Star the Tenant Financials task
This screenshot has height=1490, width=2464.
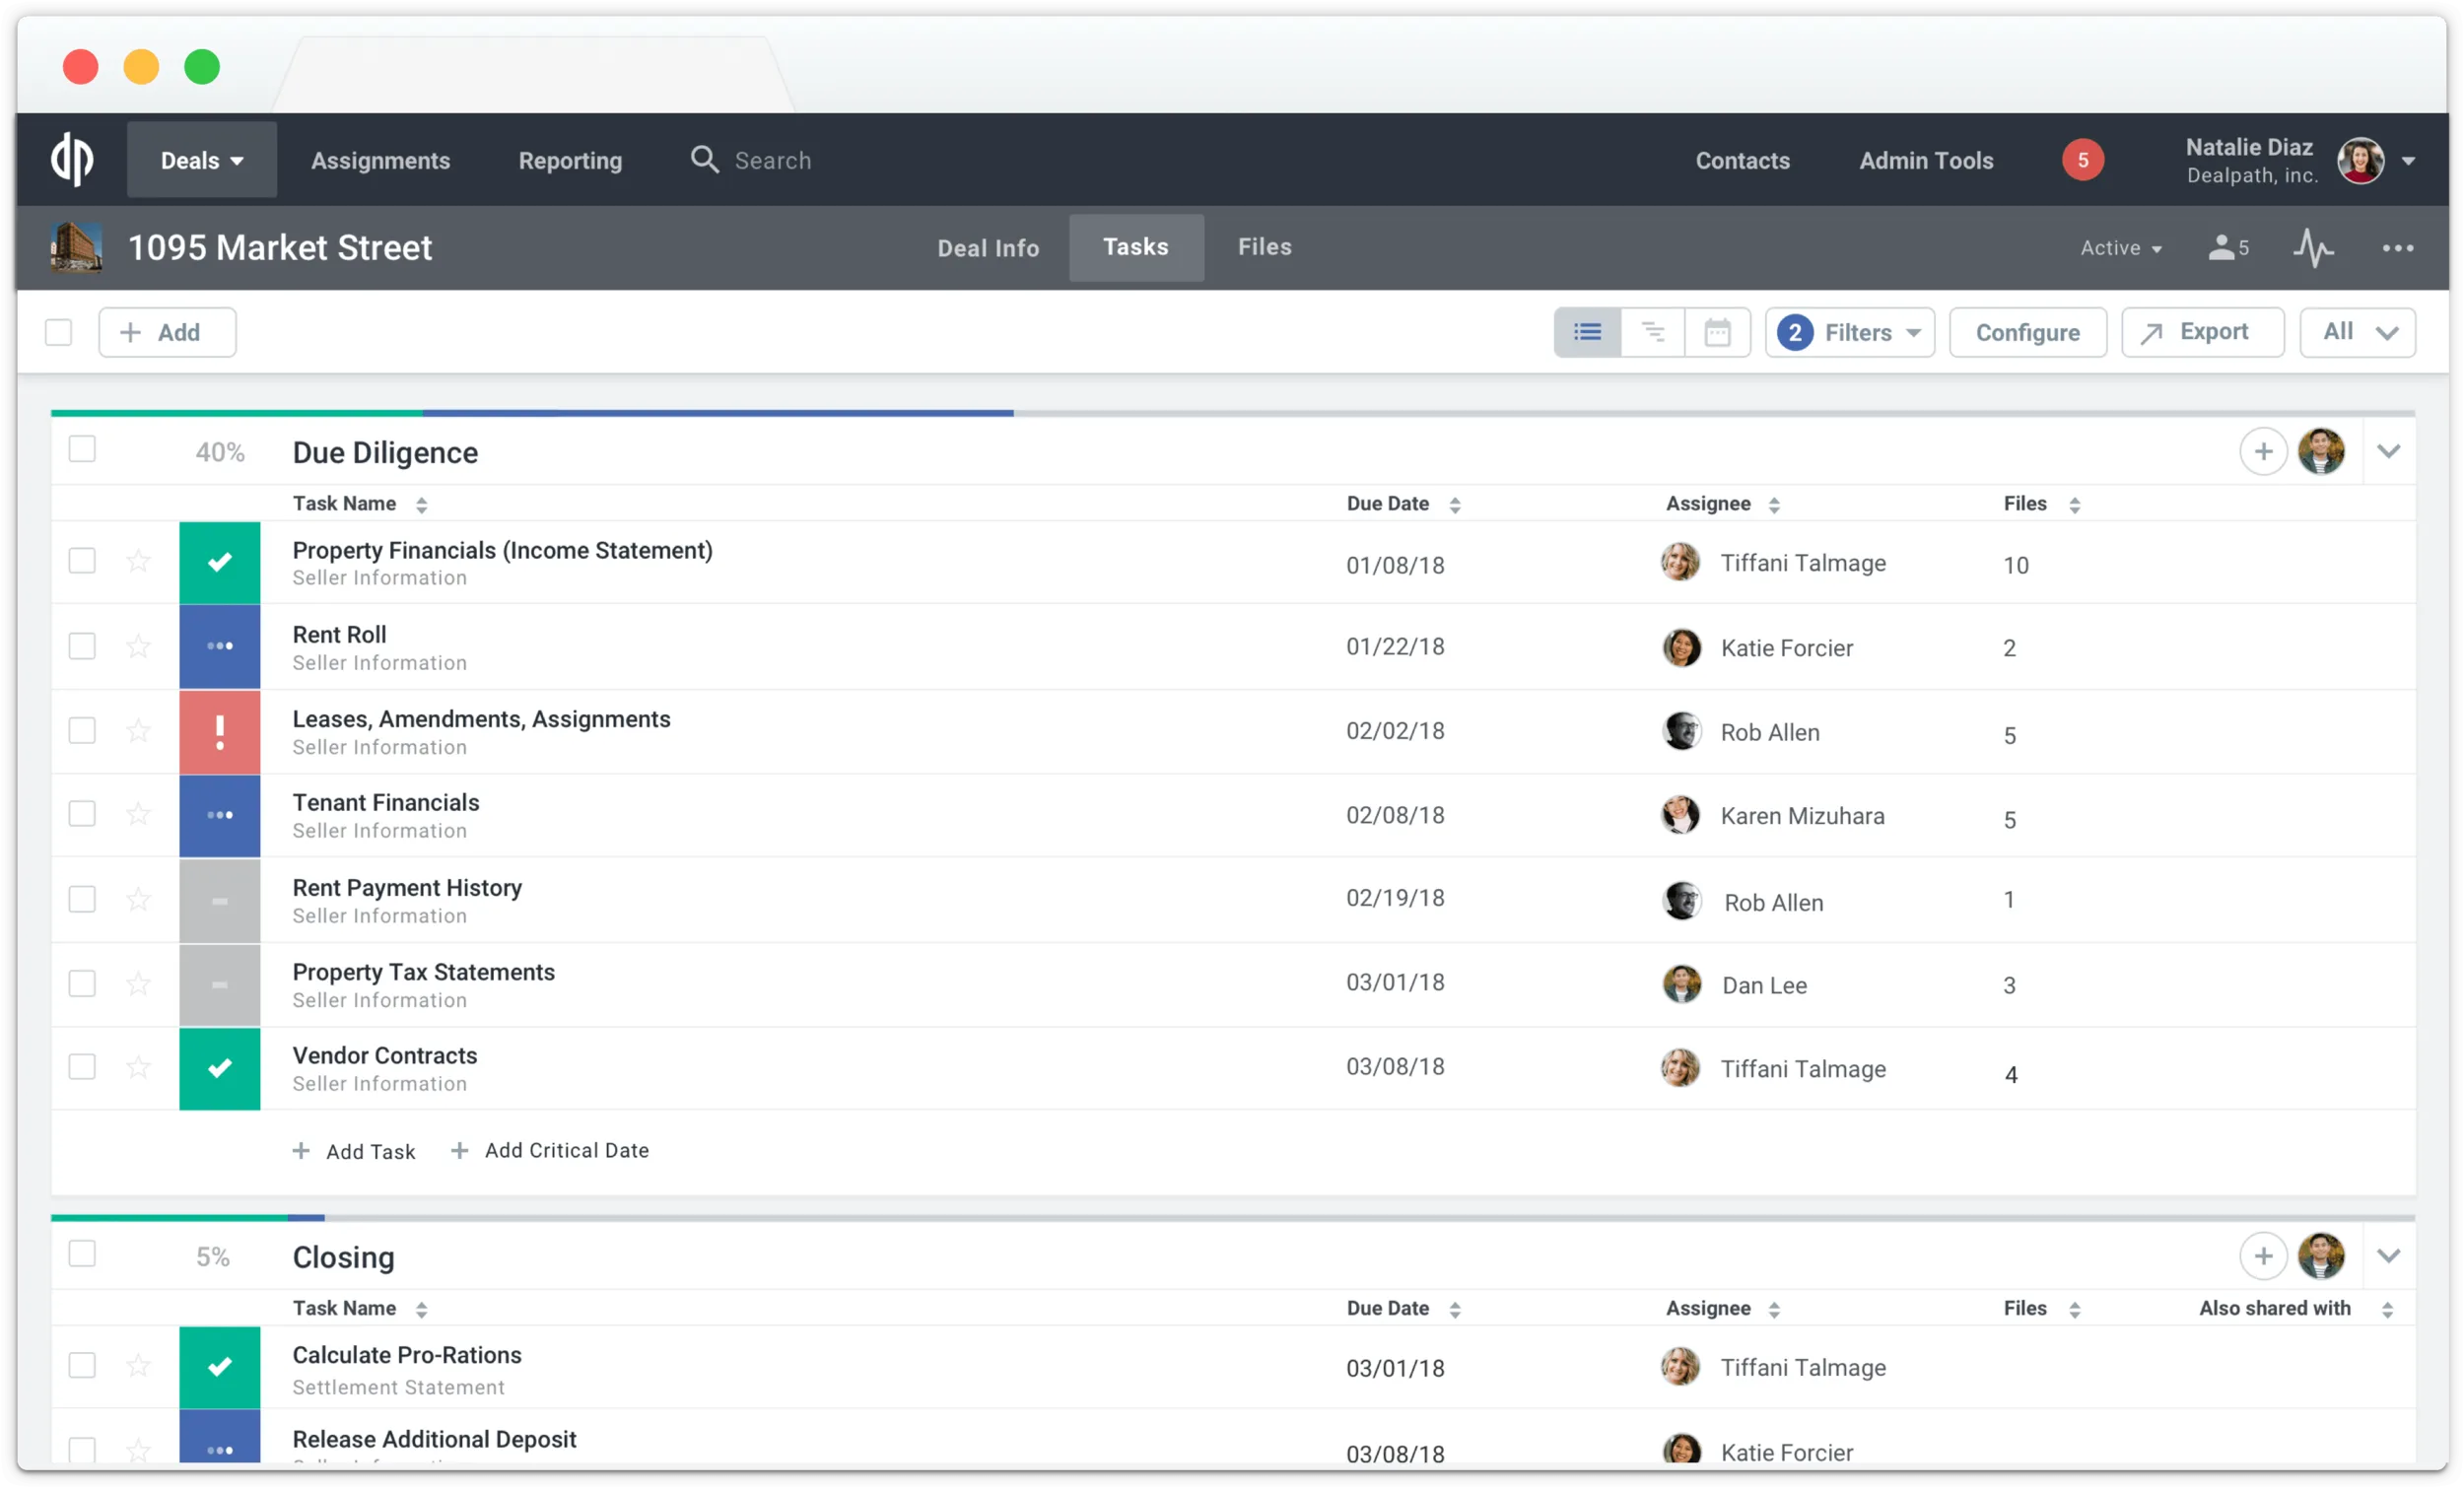137,814
